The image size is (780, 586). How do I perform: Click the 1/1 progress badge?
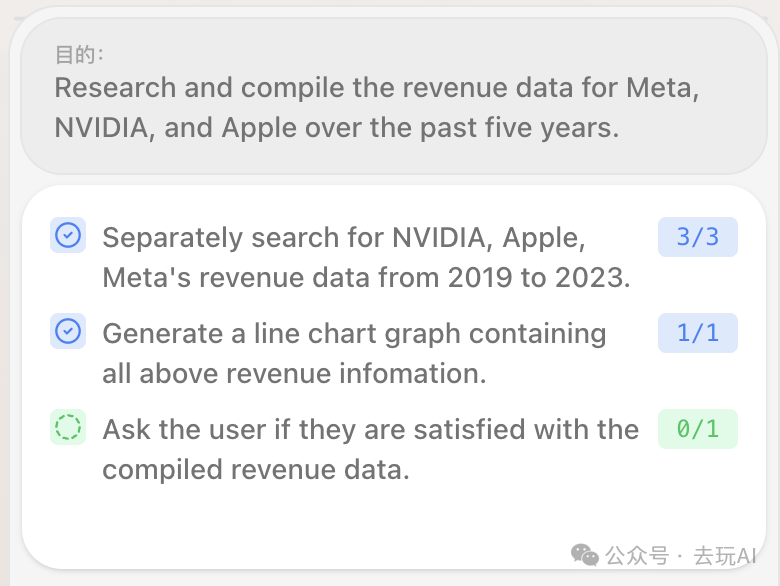[697, 333]
